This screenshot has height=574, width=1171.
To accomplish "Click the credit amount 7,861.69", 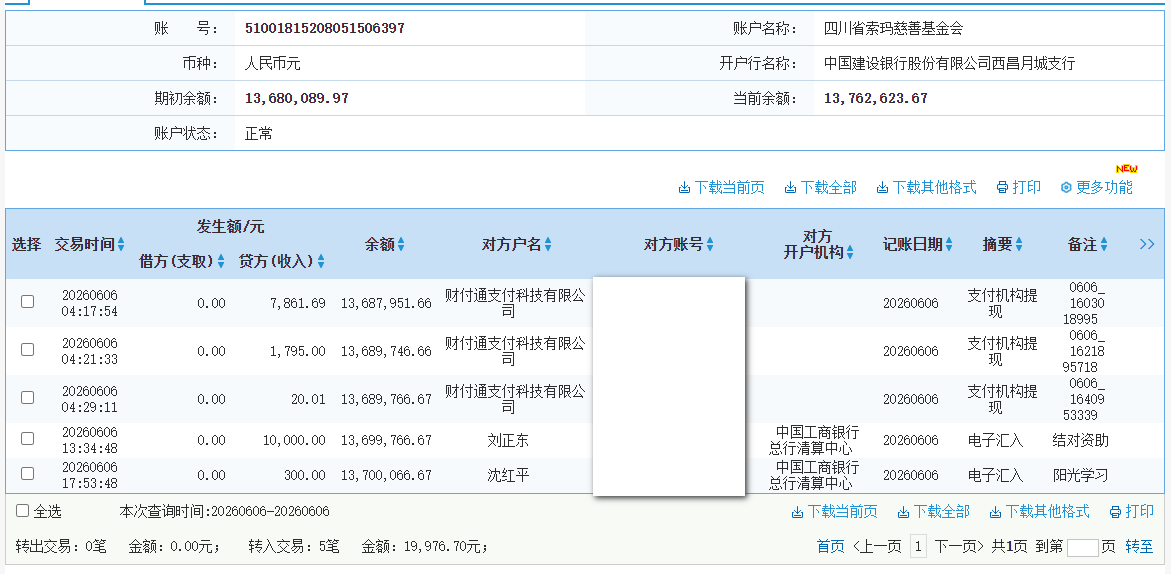I will tap(297, 303).
